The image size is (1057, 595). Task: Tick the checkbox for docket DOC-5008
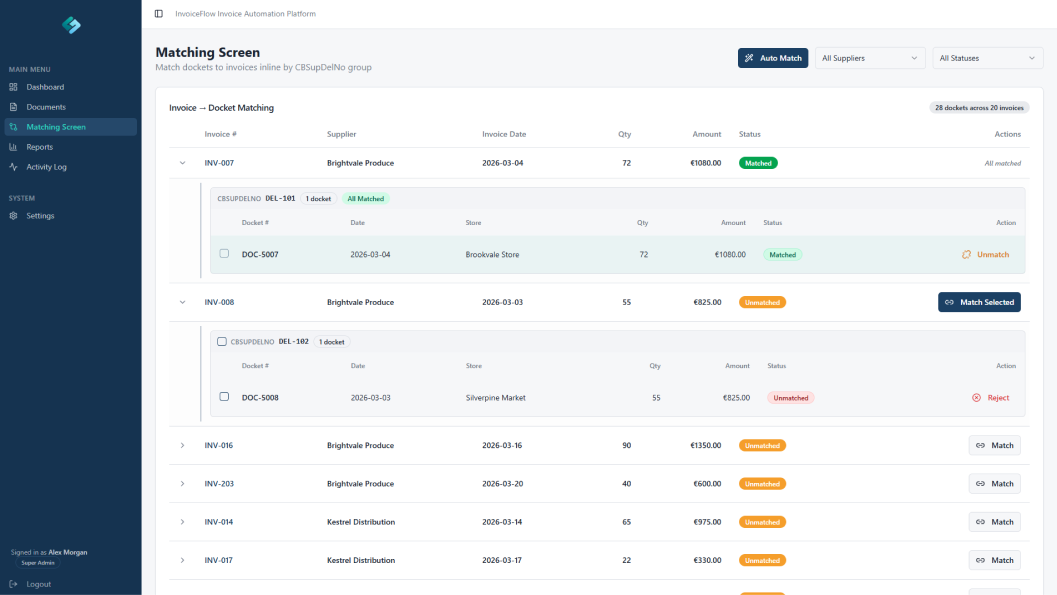224,397
